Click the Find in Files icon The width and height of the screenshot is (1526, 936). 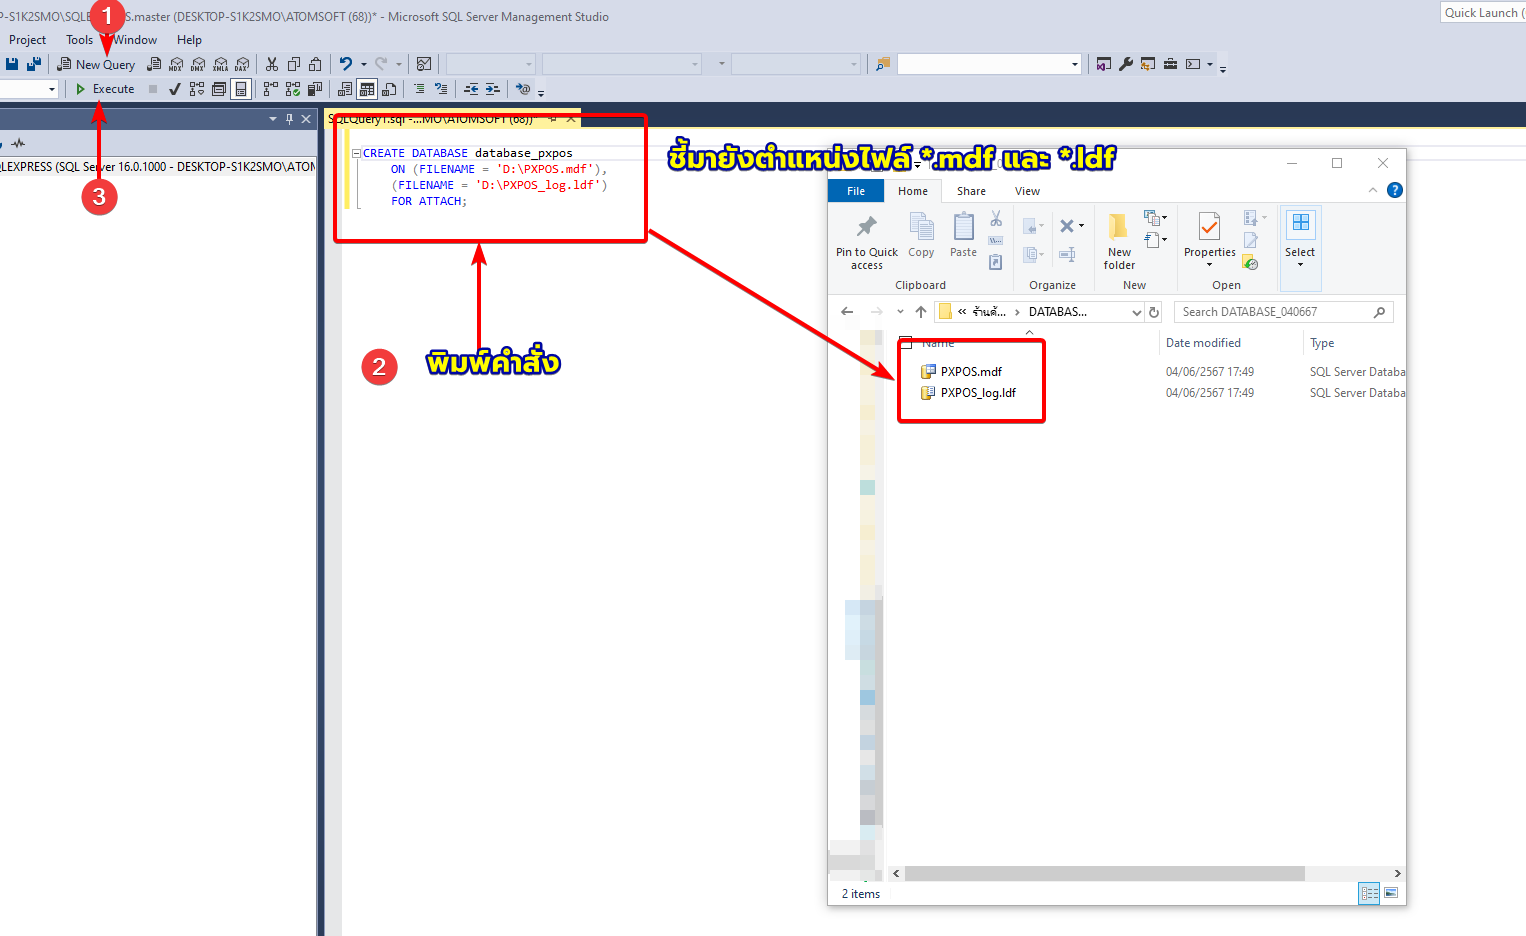point(882,64)
